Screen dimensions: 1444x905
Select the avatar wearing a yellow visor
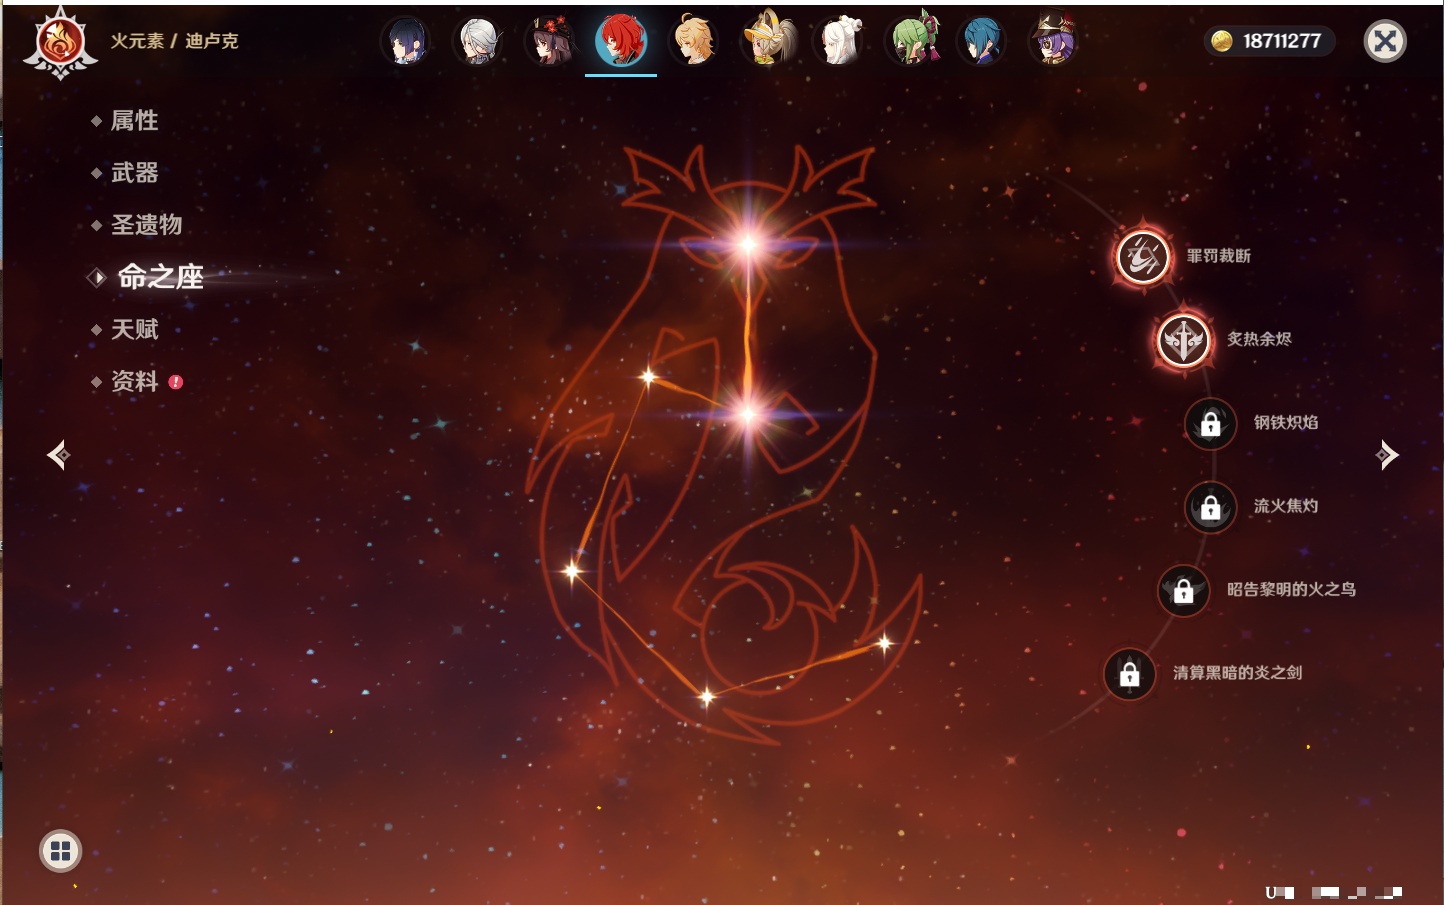(x=767, y=41)
